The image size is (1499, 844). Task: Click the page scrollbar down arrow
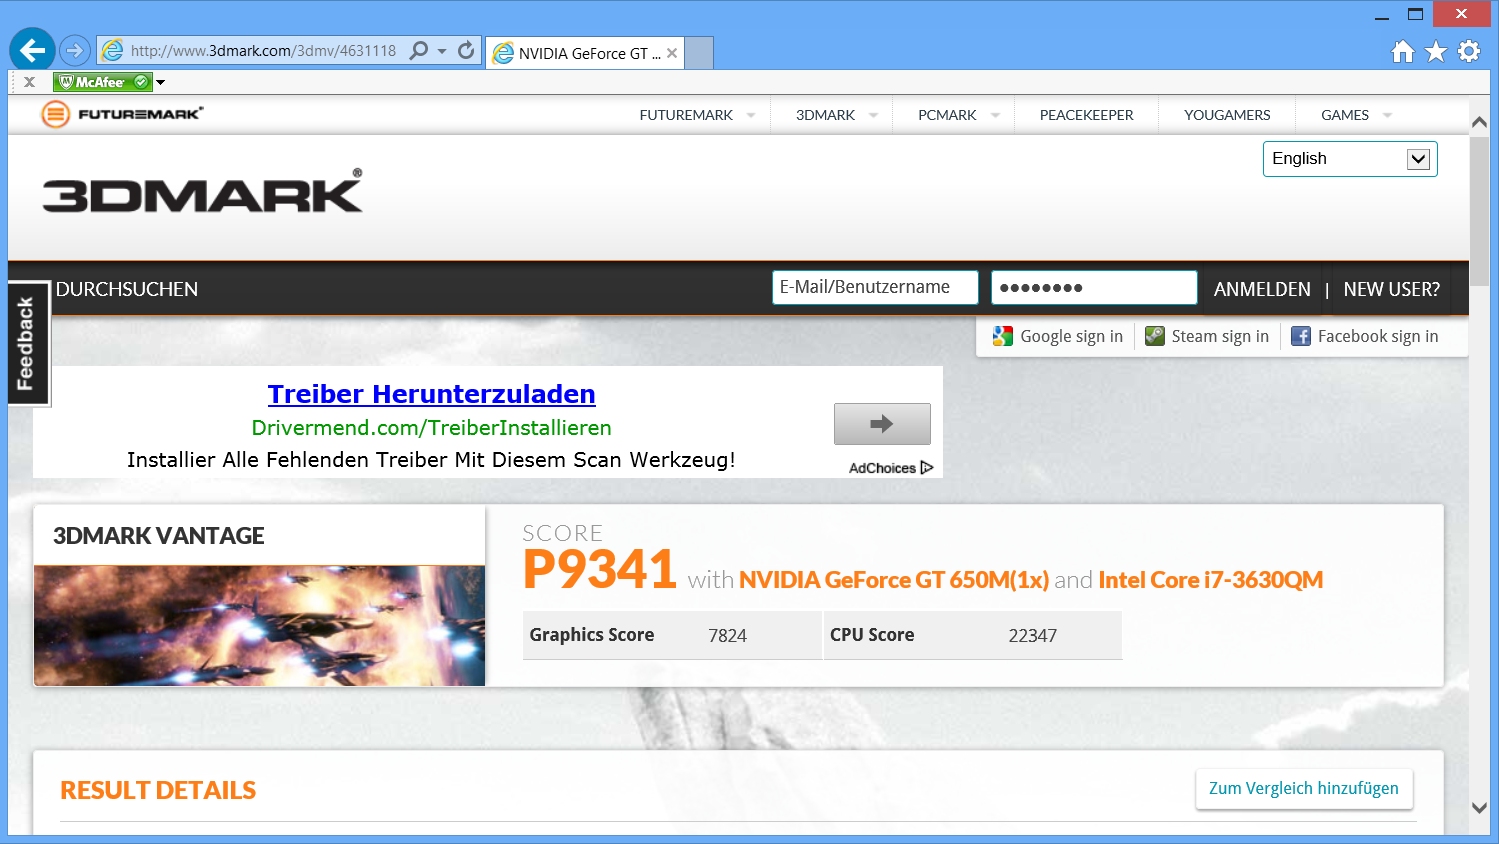pyautogui.click(x=1479, y=807)
